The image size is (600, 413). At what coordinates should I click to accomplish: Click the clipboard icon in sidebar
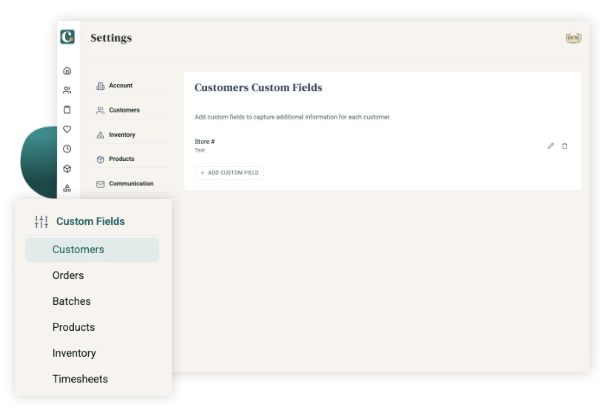pos(67,109)
